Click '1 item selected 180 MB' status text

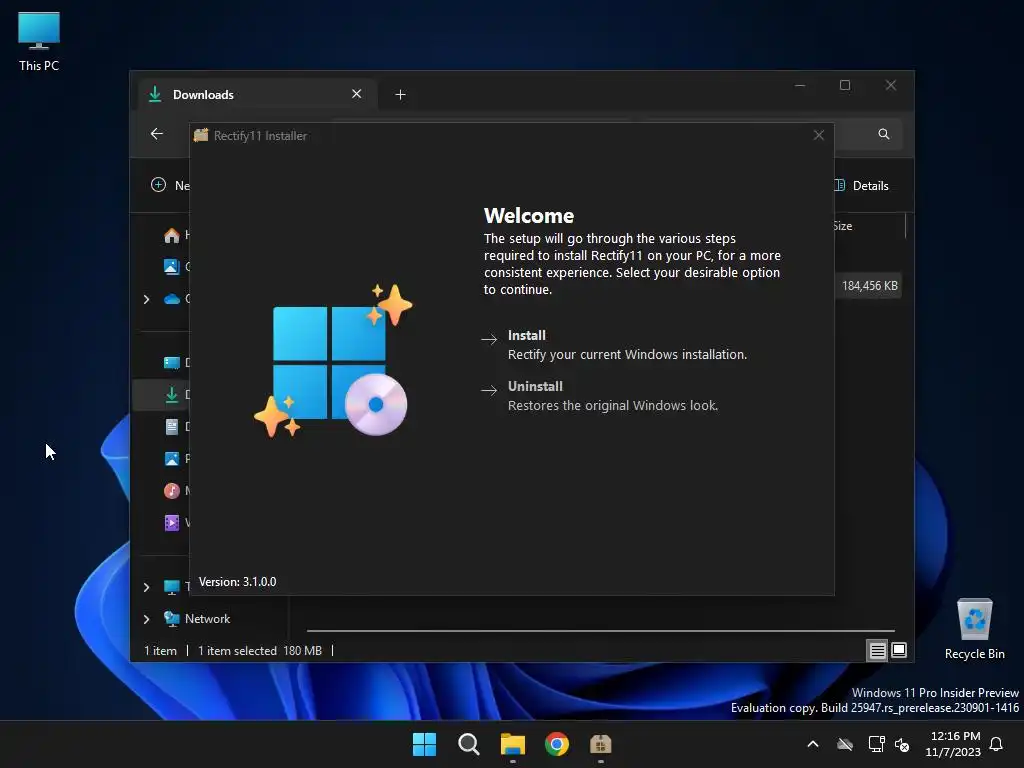click(260, 650)
